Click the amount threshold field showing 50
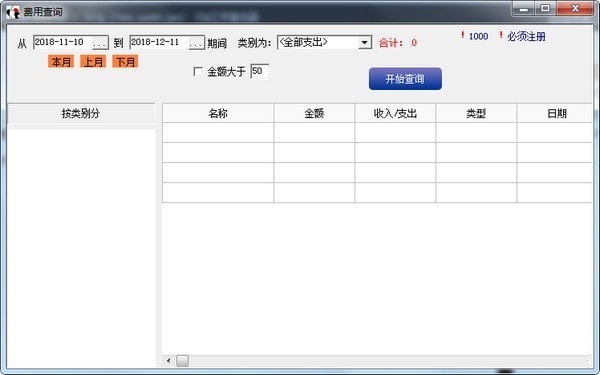The image size is (600, 375). [259, 71]
